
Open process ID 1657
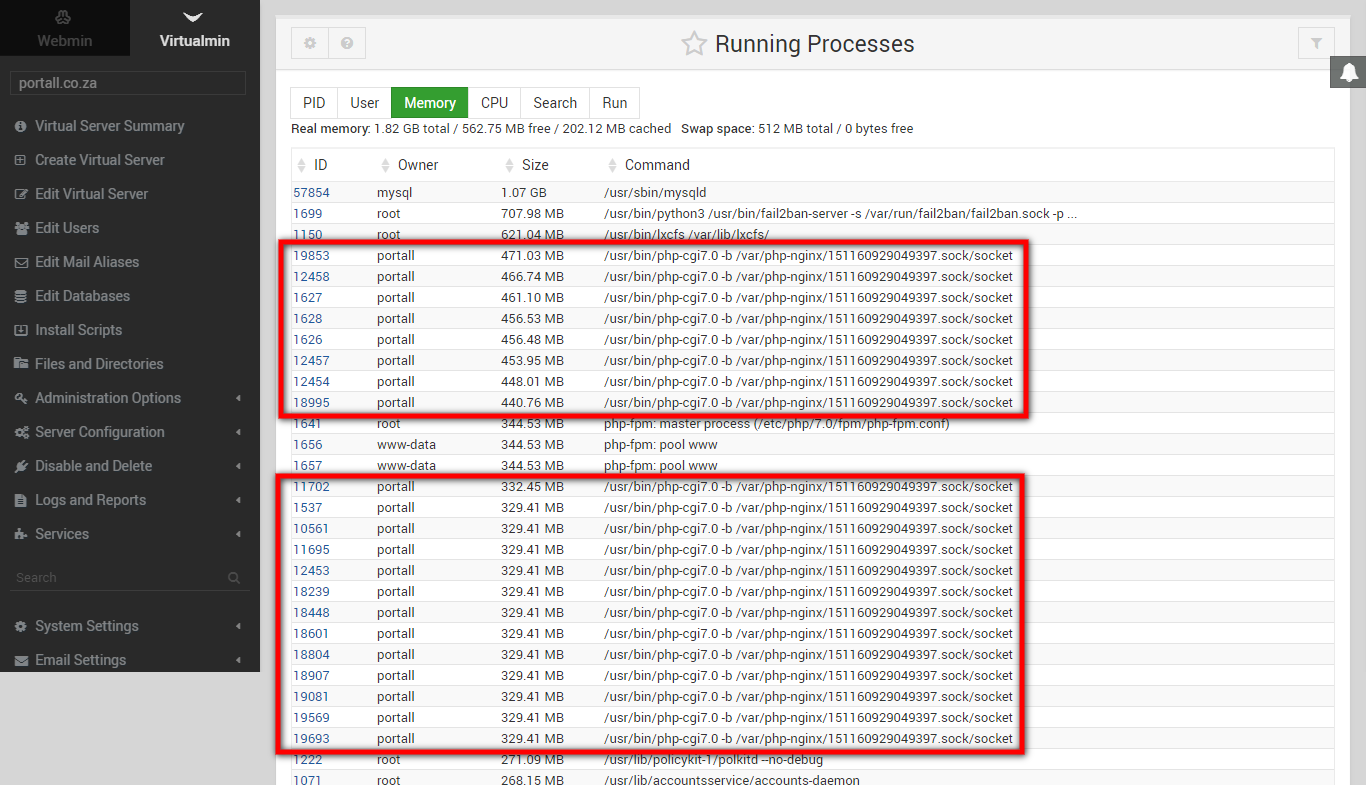pos(307,465)
